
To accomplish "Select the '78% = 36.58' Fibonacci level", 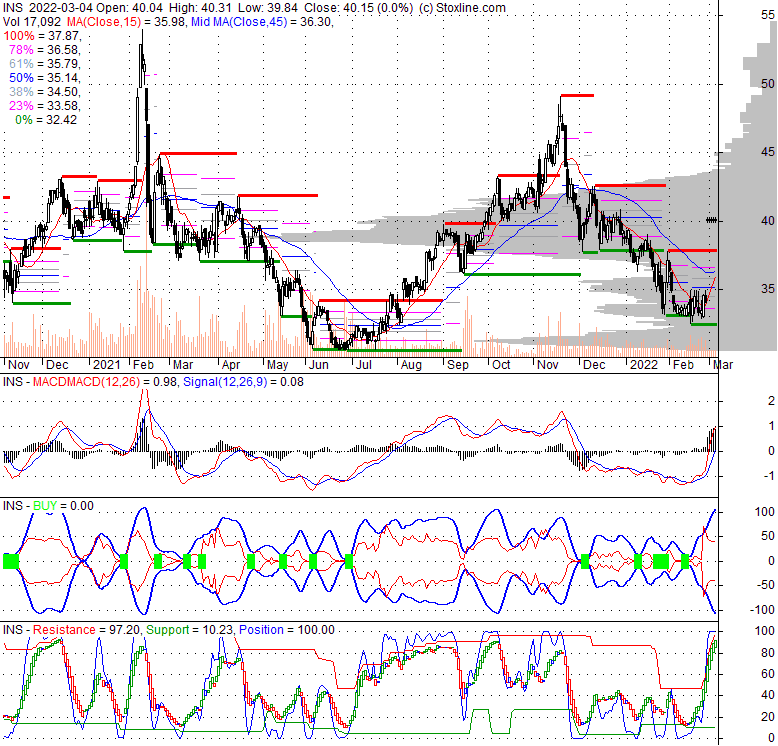I will pos(45,50).
